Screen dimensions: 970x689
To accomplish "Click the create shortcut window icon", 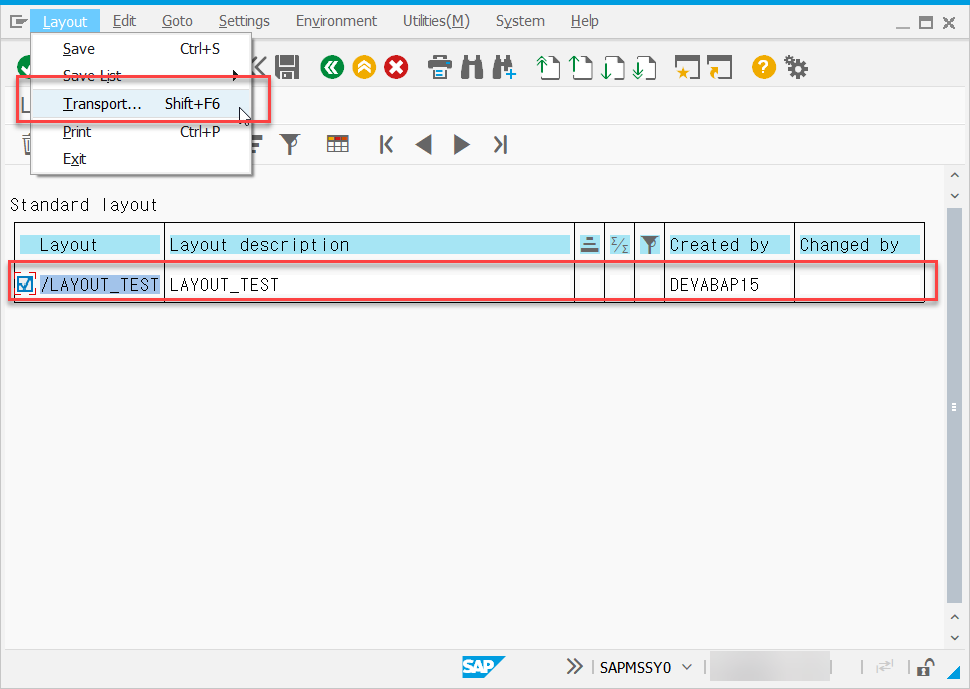I will pos(719,67).
